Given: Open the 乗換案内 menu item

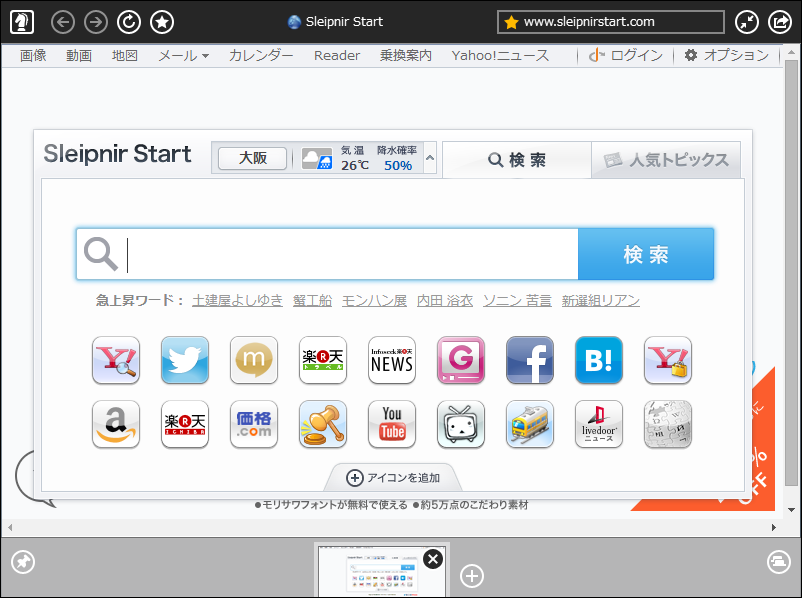Looking at the screenshot, I should point(406,55).
